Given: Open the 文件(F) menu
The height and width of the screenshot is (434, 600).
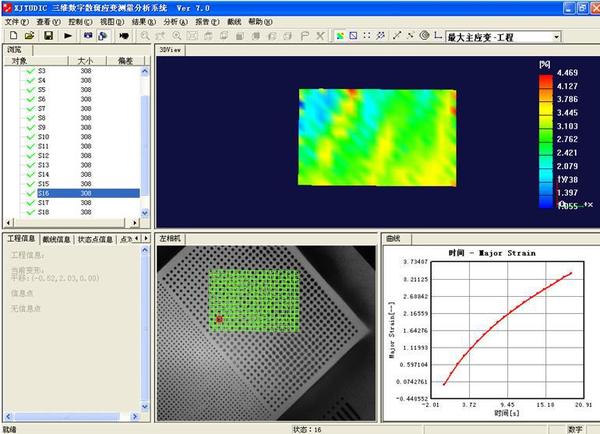Looking at the screenshot, I should coord(16,22).
